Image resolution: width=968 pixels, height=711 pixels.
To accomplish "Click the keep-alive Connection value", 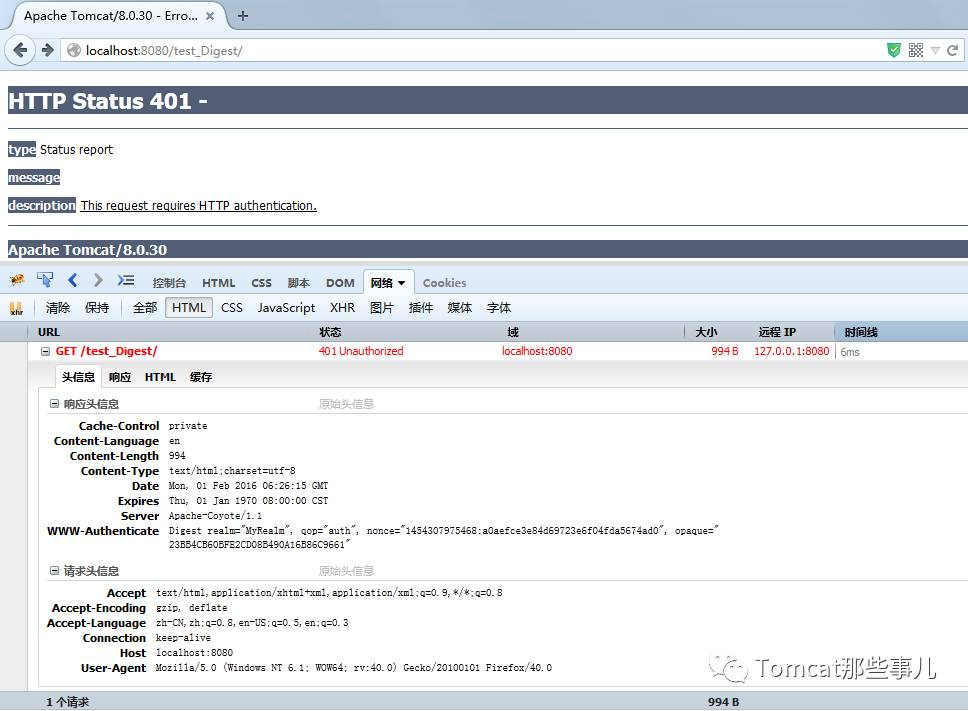I will coord(183,638).
